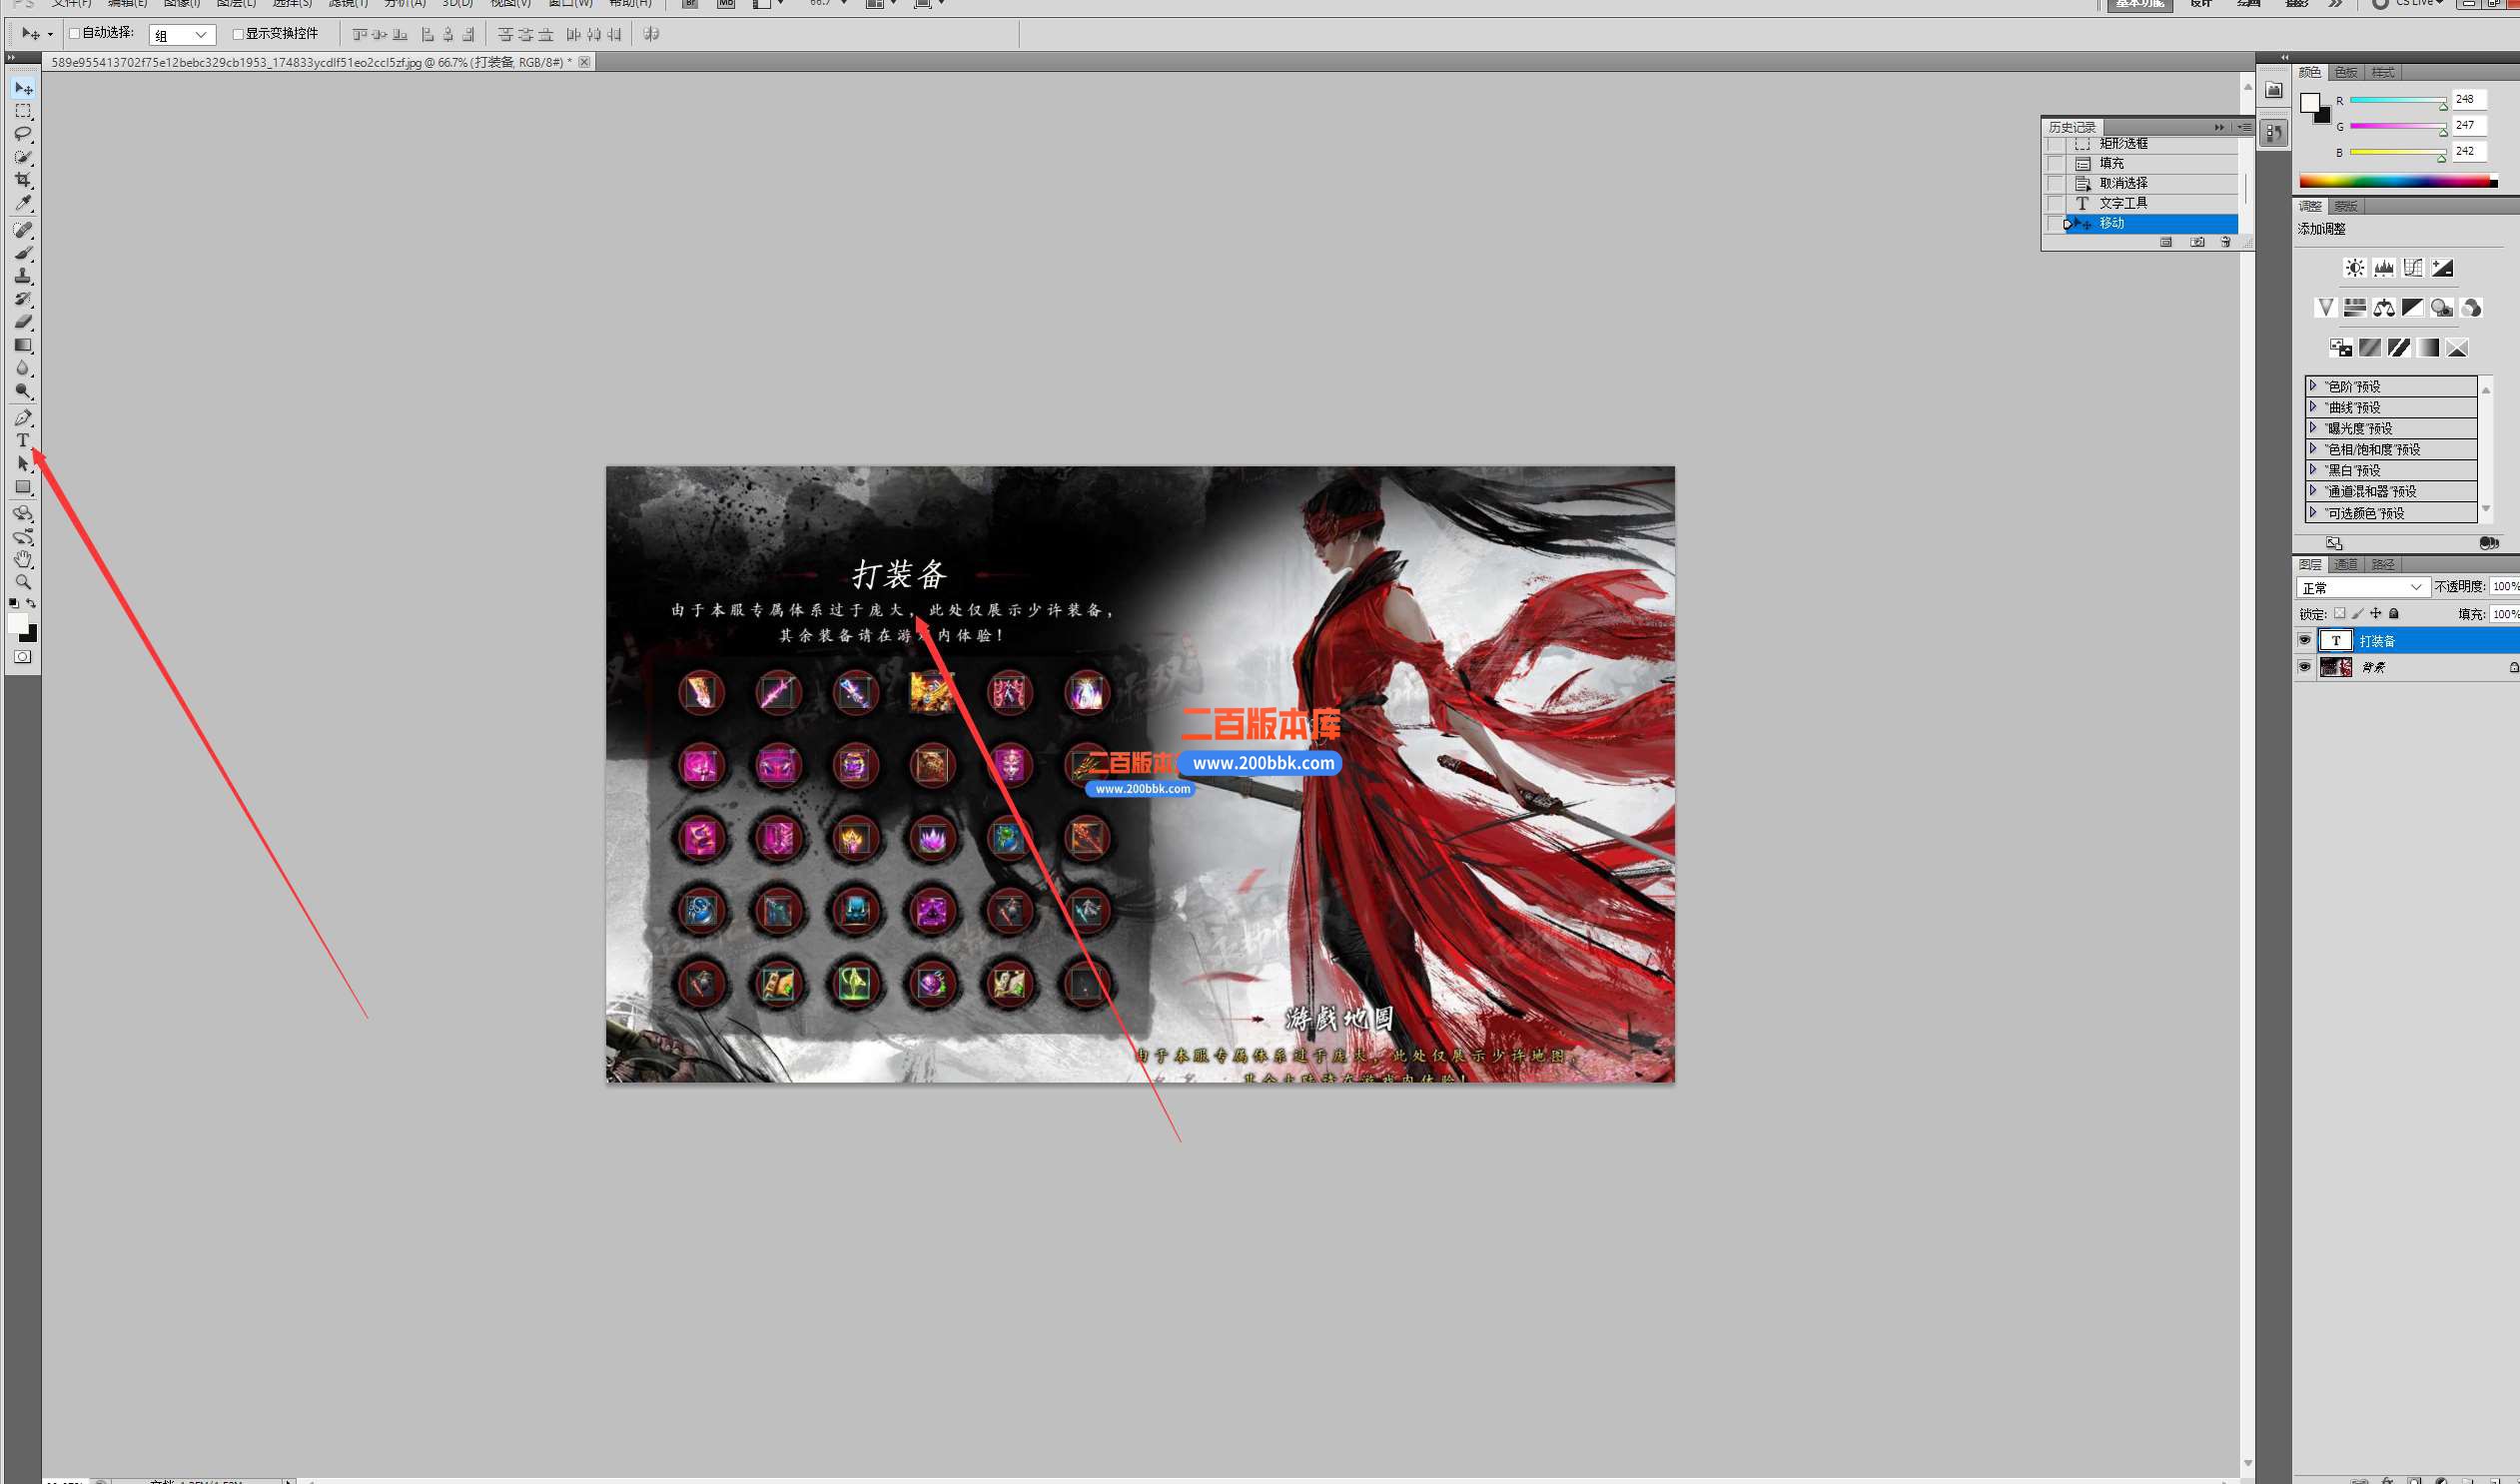The height and width of the screenshot is (1484, 2520).
Task: Collapse the right panel dock arrows
Action: pyautogui.click(x=2284, y=57)
